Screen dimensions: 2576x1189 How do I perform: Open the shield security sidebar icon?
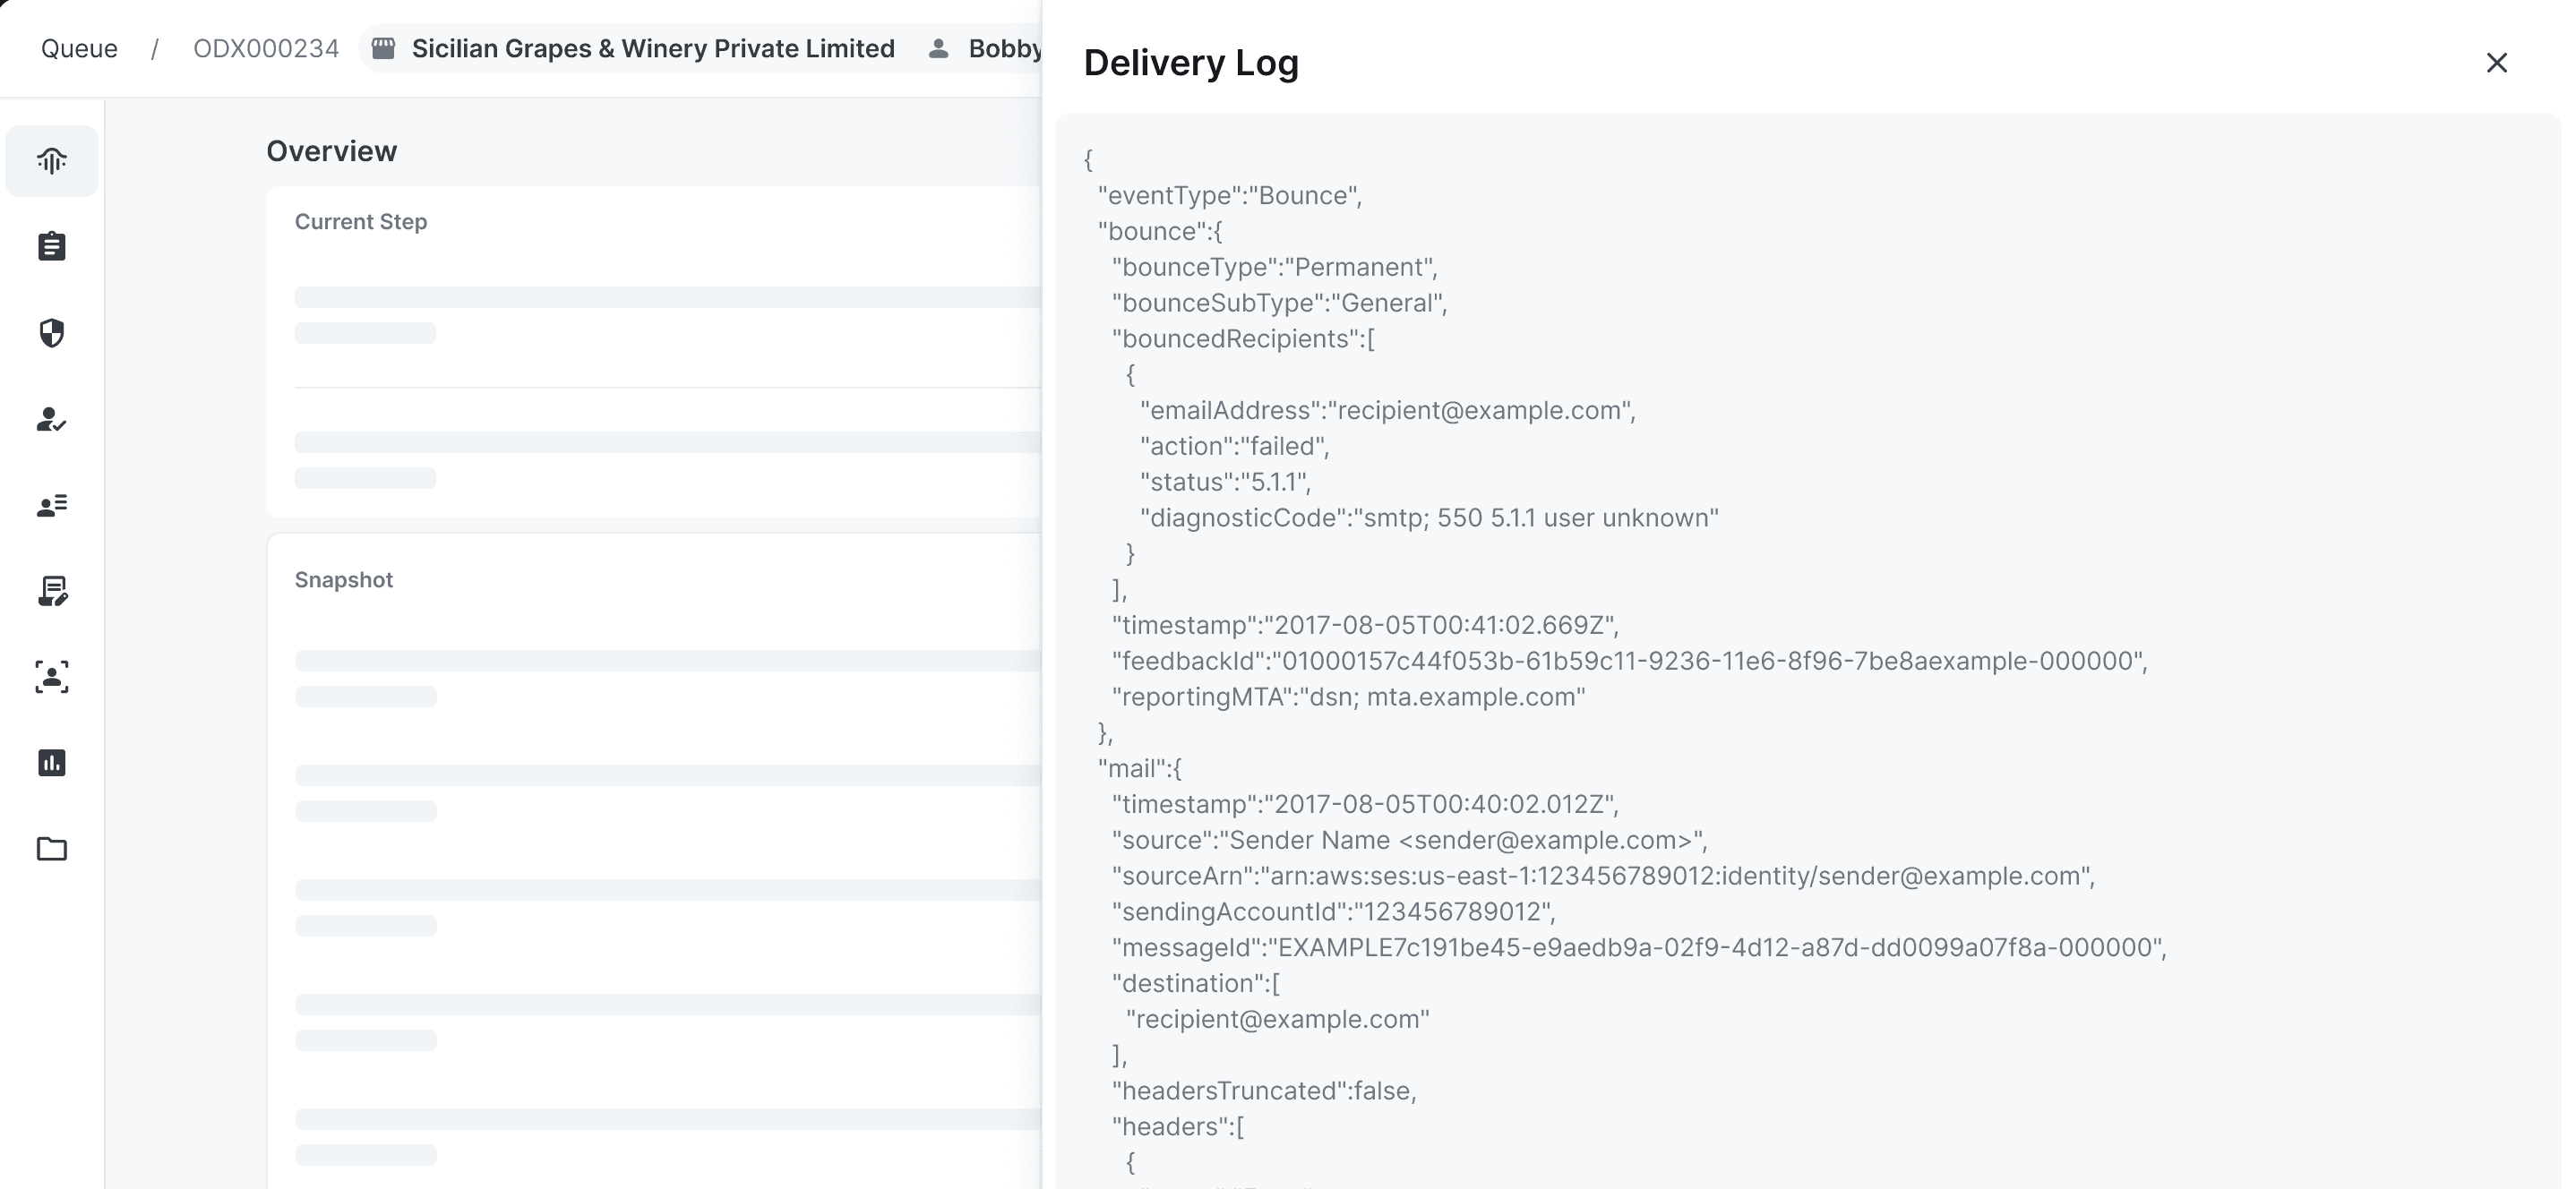point(52,332)
